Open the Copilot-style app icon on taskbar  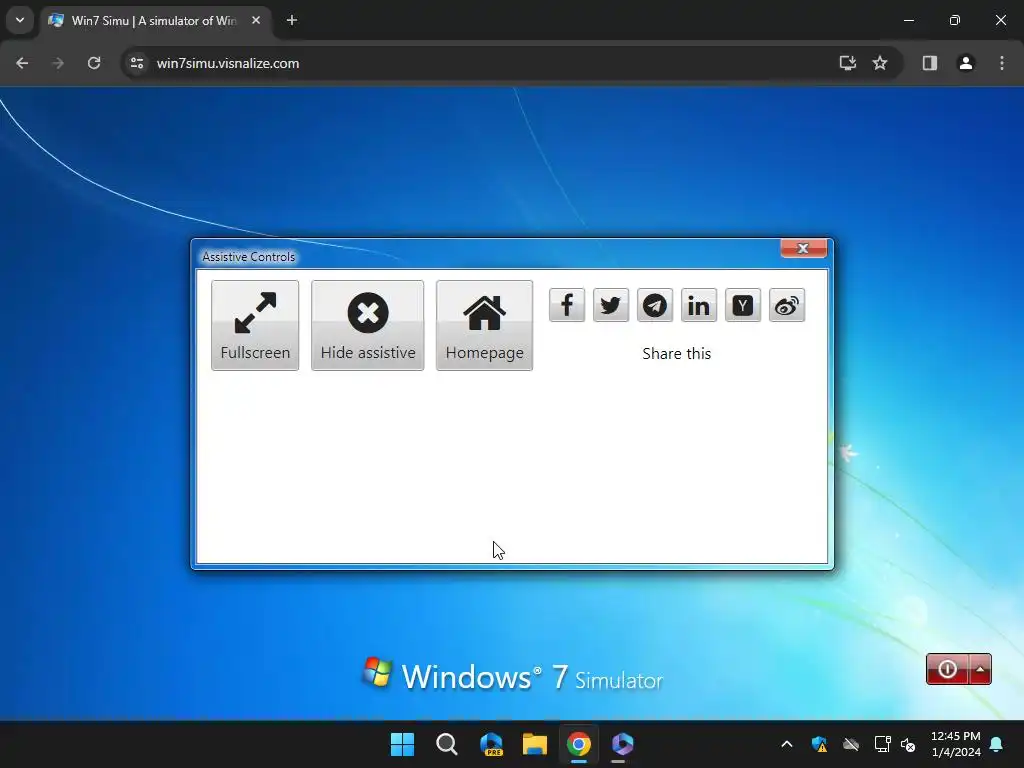(x=622, y=744)
